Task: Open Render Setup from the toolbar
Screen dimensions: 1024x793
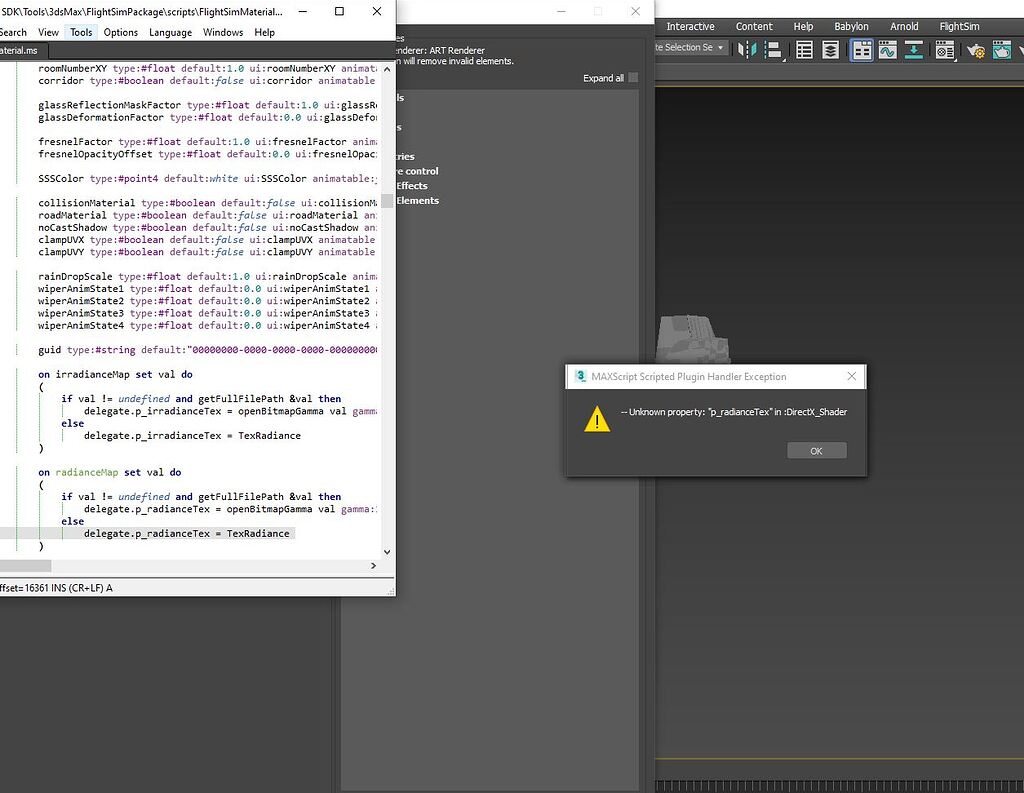Action: (979, 50)
